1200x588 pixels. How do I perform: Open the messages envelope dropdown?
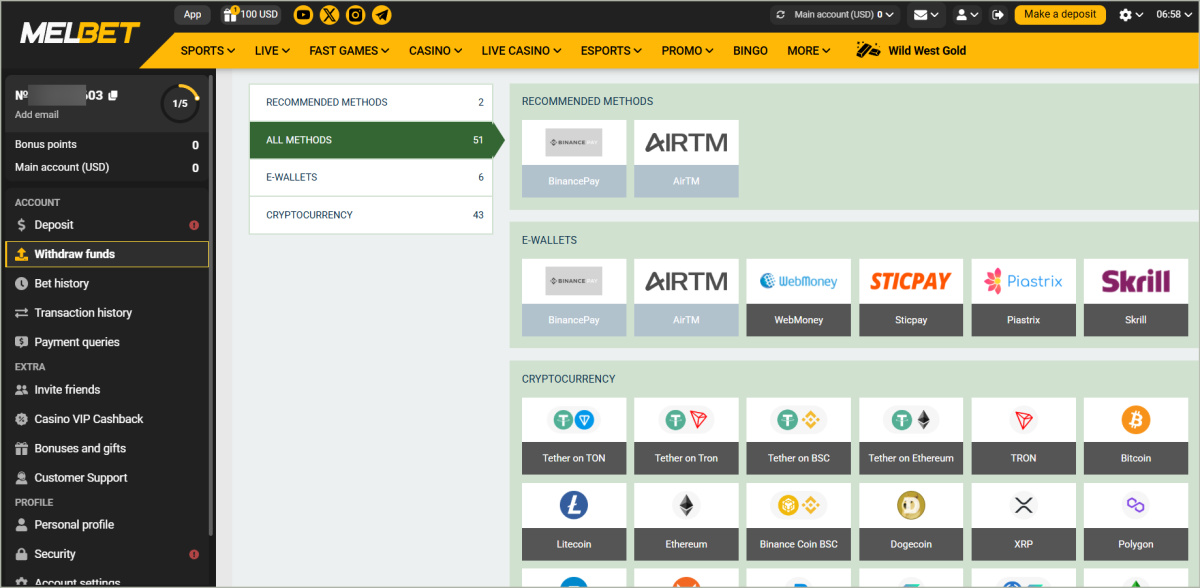(926, 15)
